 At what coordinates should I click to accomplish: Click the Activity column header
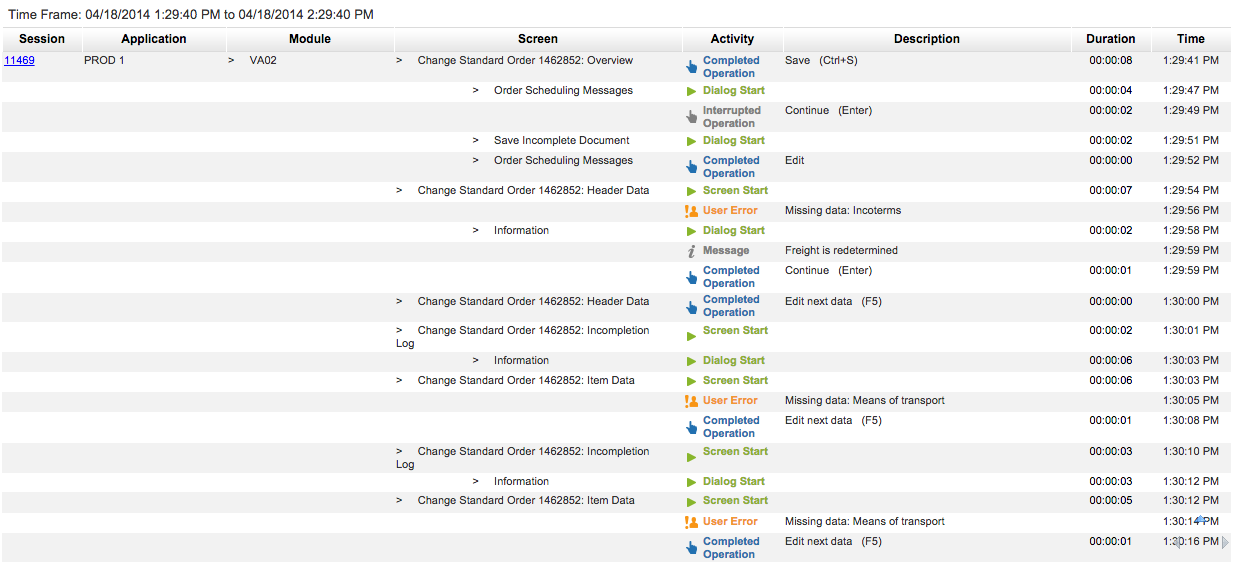[732, 39]
